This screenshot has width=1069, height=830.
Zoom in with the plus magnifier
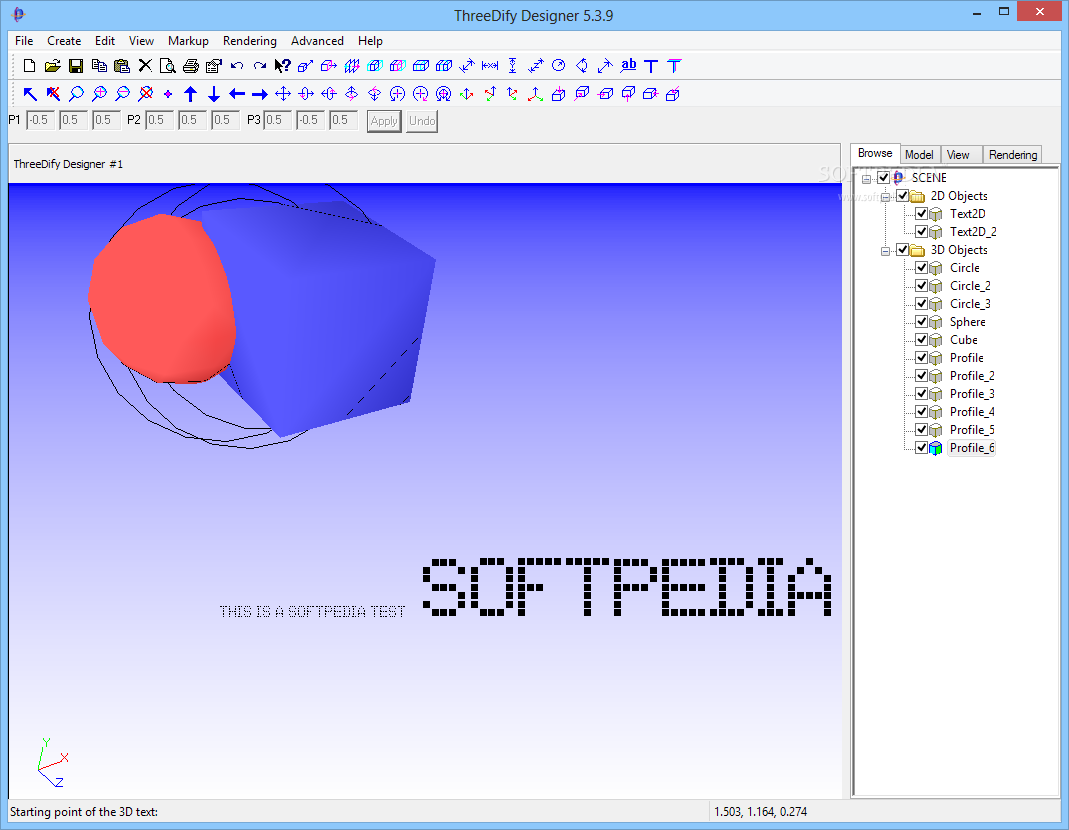(x=100, y=94)
